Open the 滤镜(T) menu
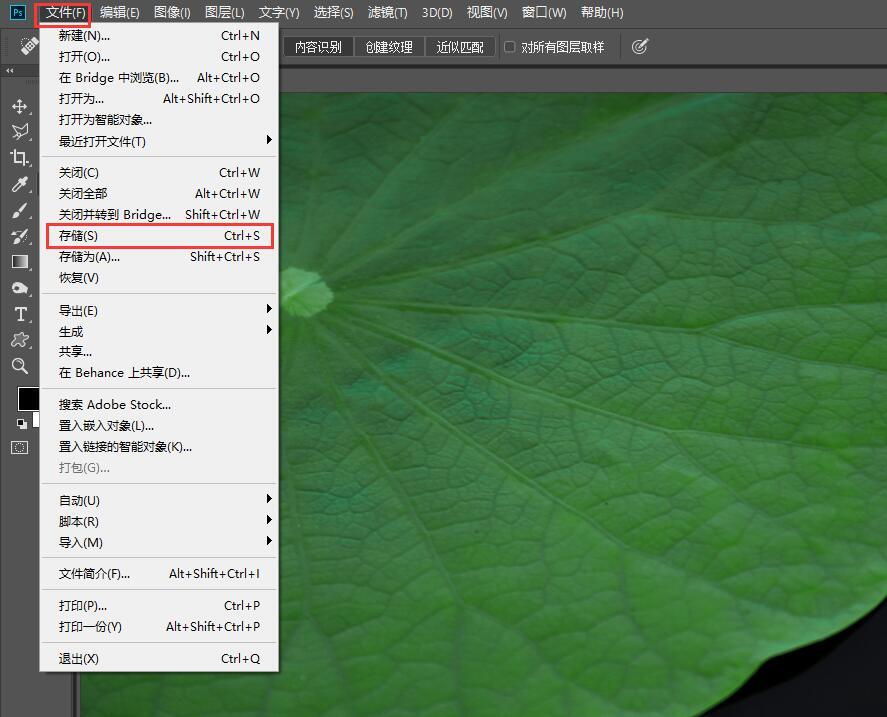Screen dimensions: 887x717 click(387, 13)
